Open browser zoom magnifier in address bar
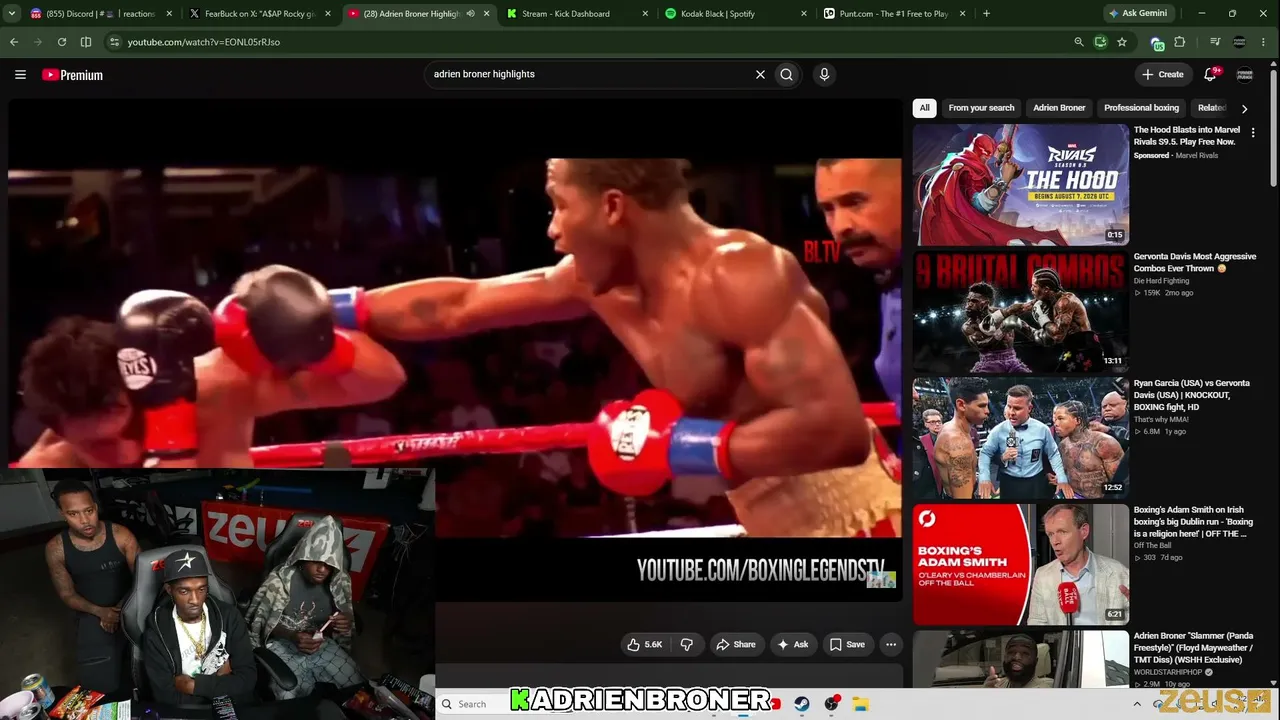This screenshot has height=720, width=1280. [x=1078, y=42]
